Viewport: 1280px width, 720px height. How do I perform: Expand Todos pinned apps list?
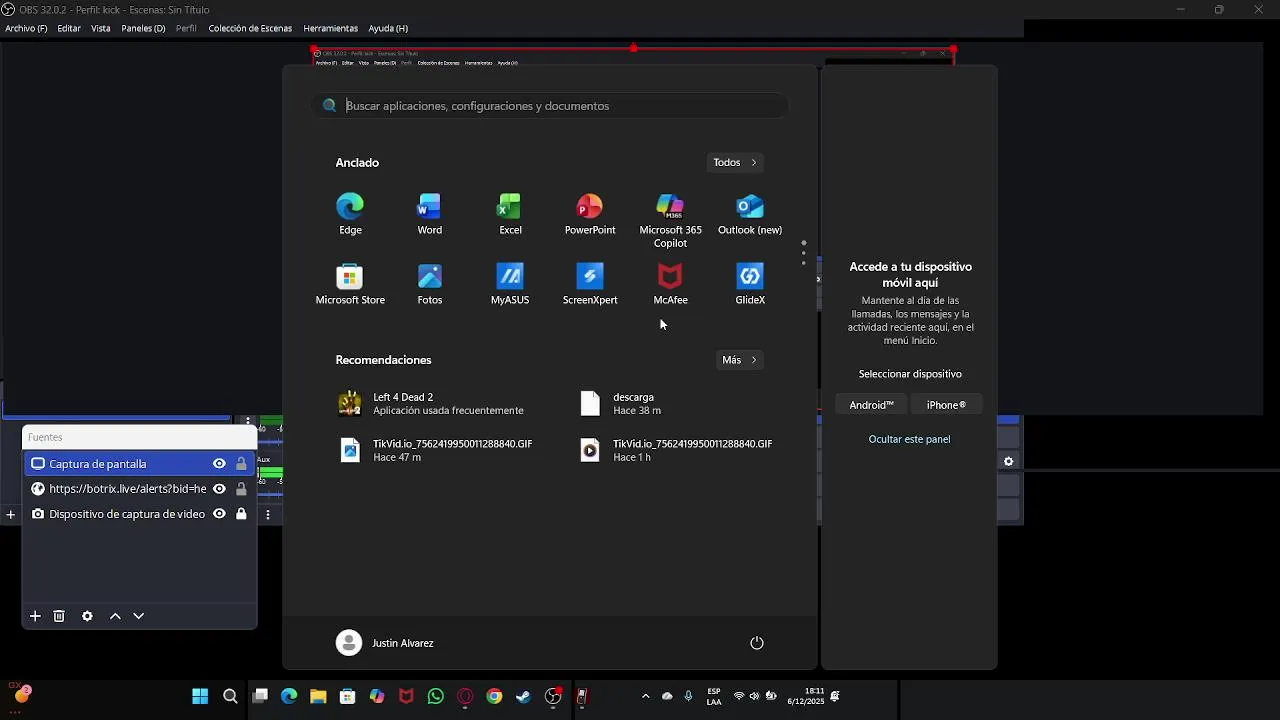[735, 163]
